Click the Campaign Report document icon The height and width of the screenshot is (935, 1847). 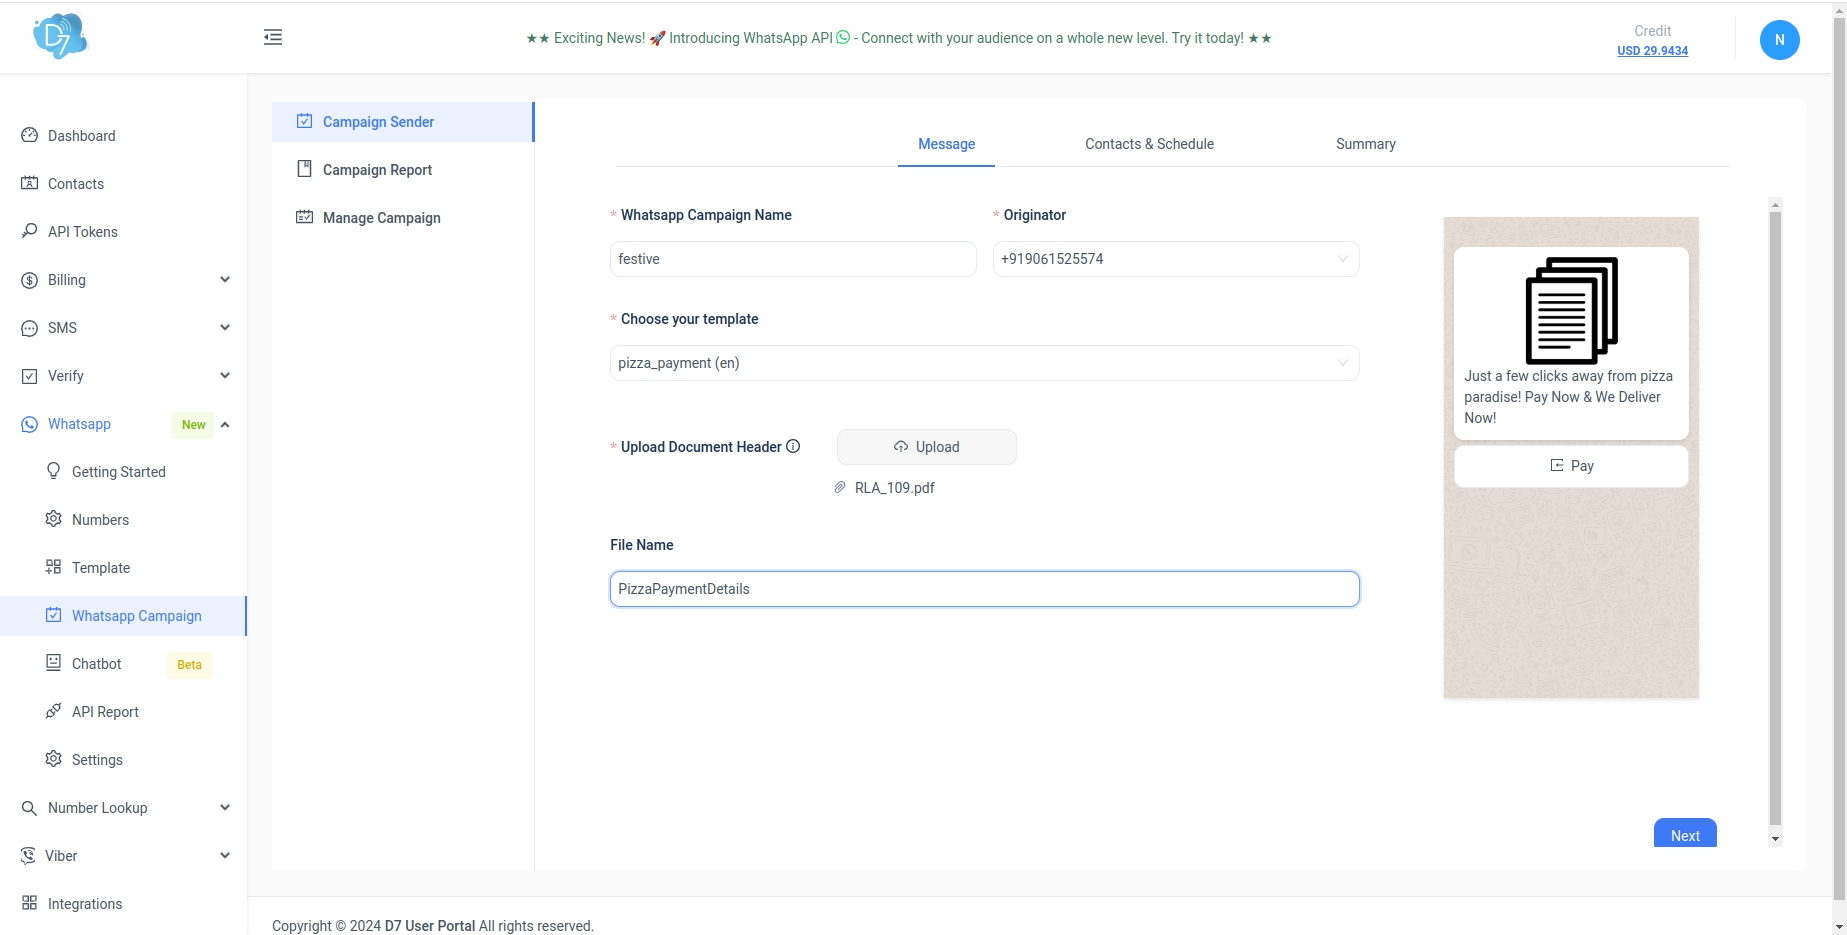[304, 170]
